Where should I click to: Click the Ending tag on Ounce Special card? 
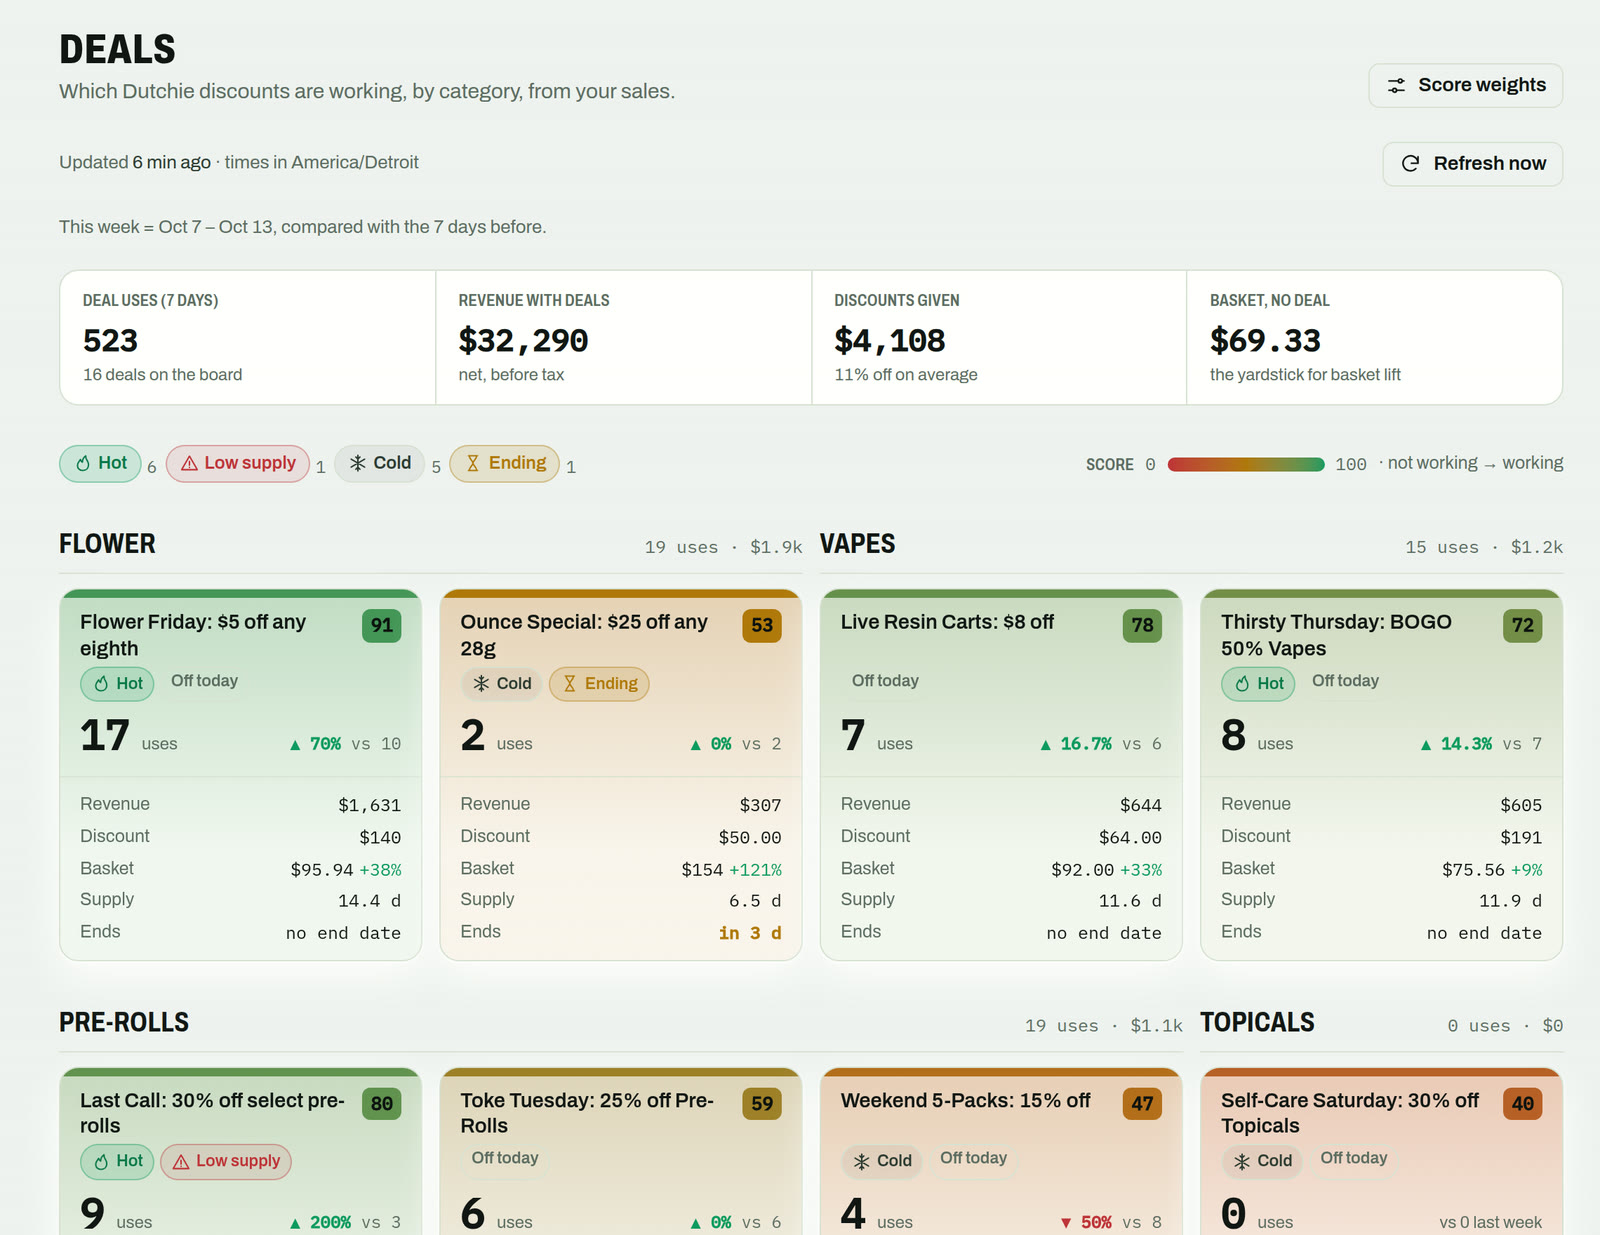599,684
